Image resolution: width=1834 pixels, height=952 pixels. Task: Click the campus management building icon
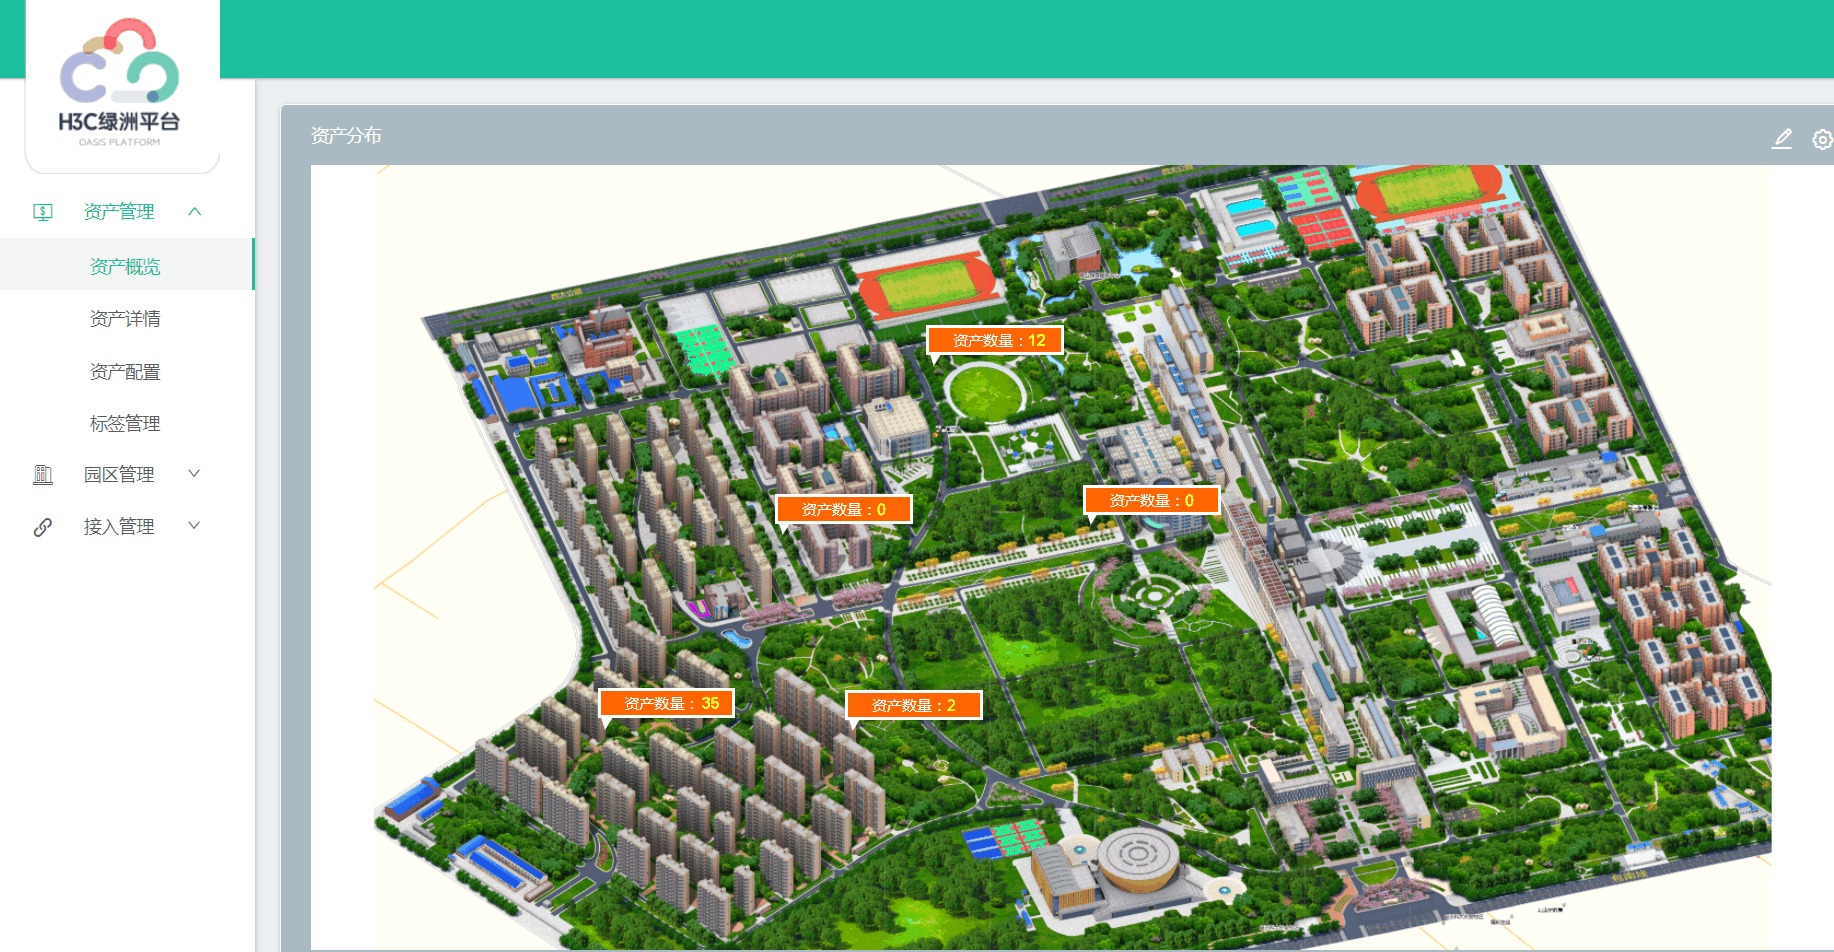coord(43,475)
